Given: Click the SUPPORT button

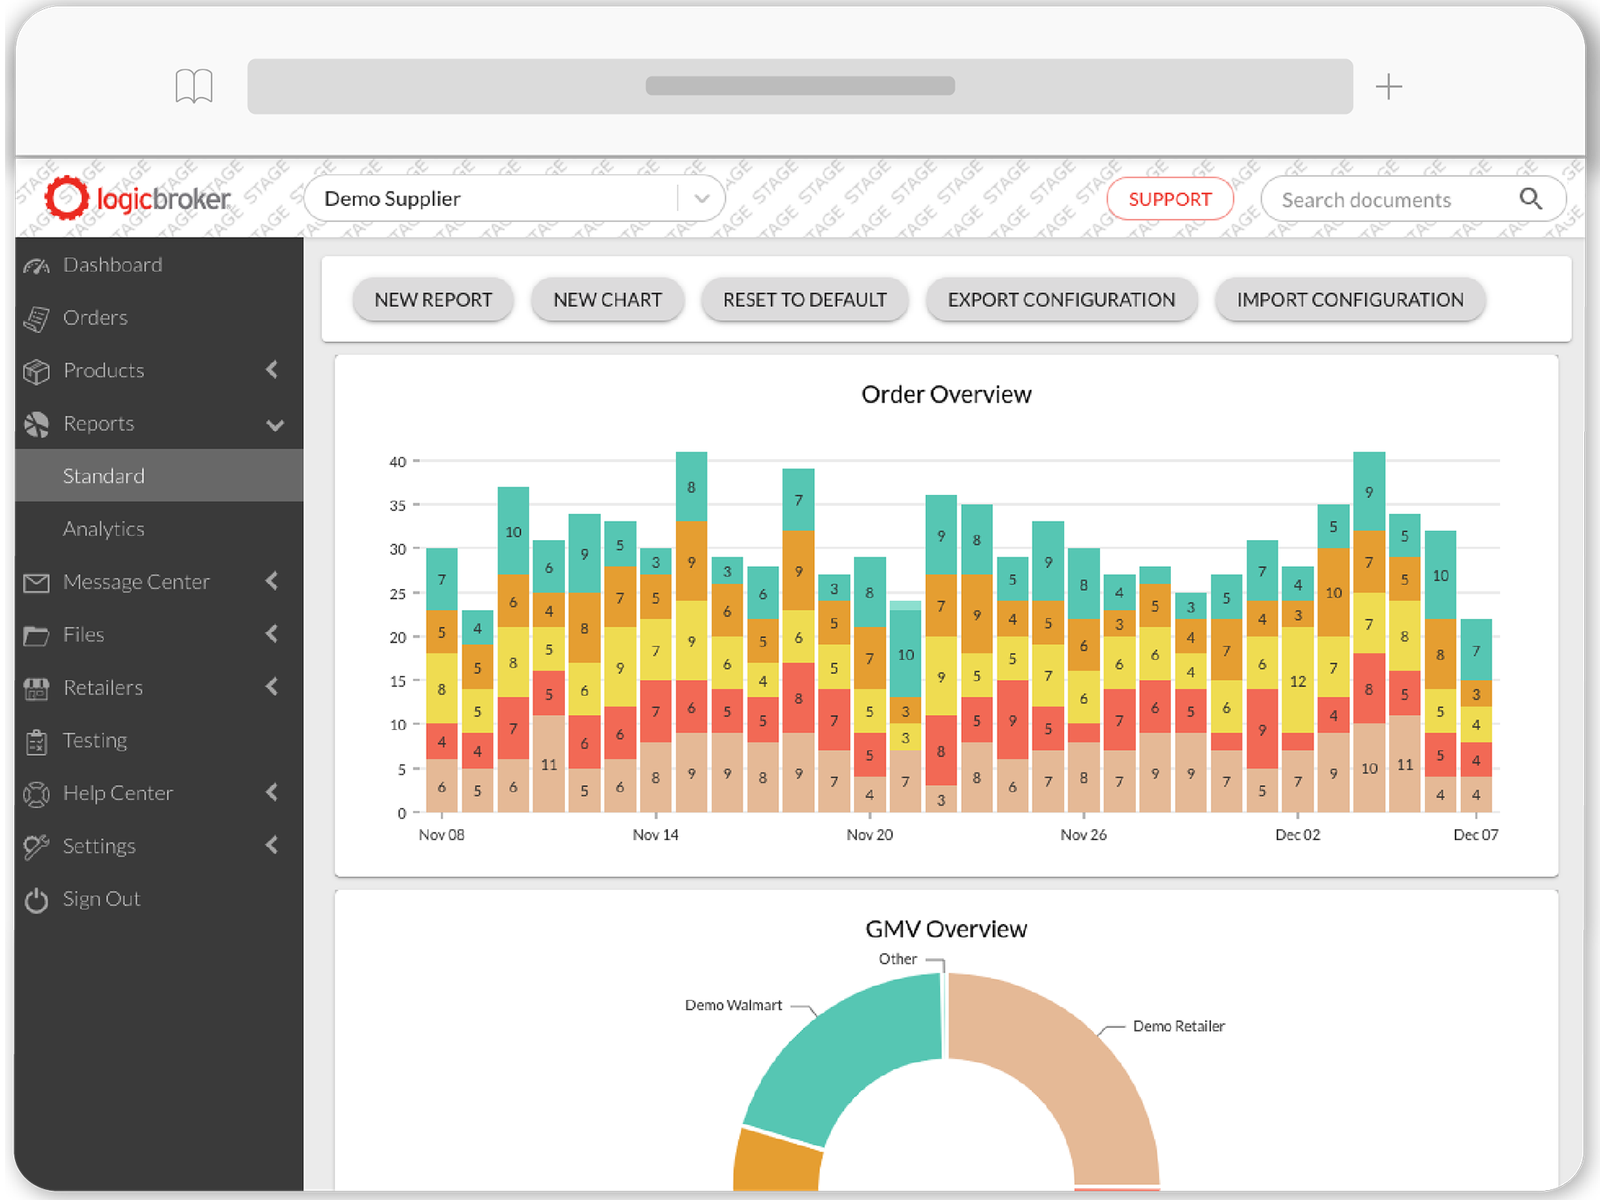Looking at the screenshot, I should (1170, 199).
